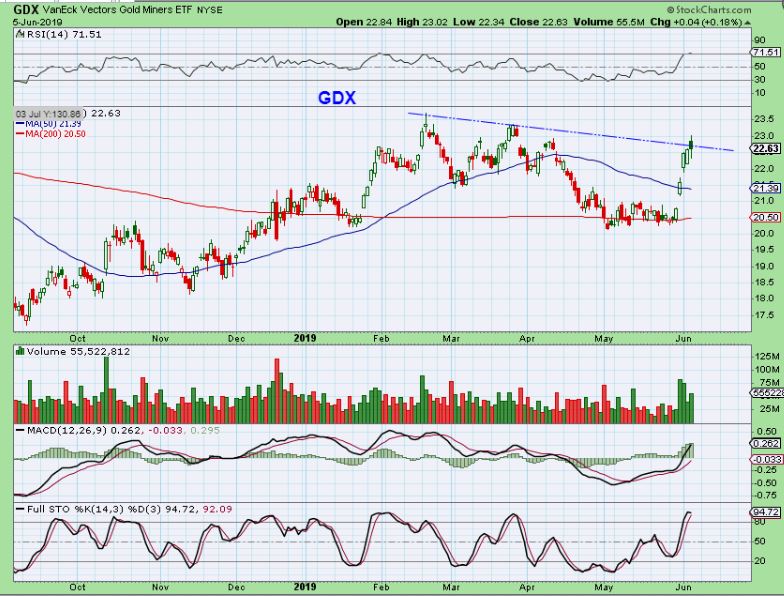Viewport: 784px width, 596px height.
Task: Click the 19.5 price axis label
Action: tap(766, 250)
